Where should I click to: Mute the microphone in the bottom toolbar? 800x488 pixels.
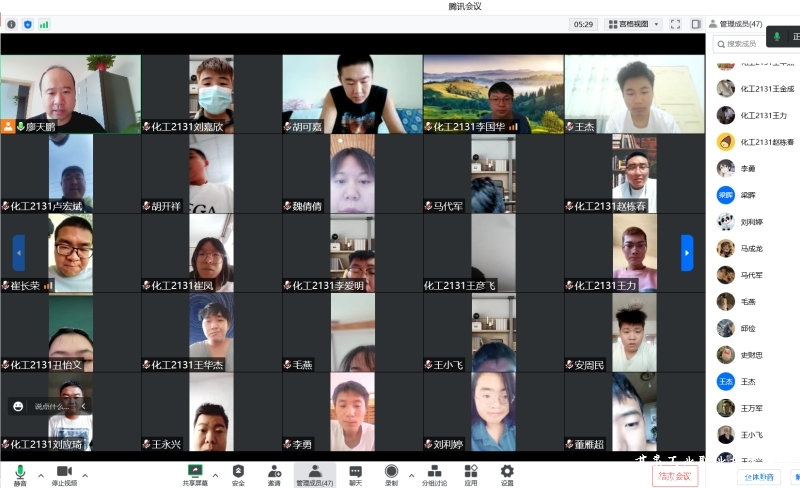(x=19, y=472)
